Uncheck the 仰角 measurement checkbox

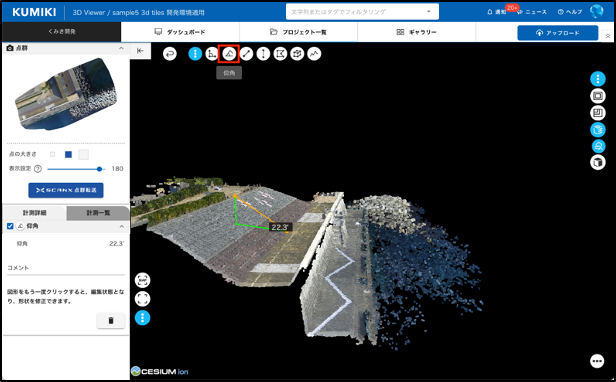coord(10,226)
